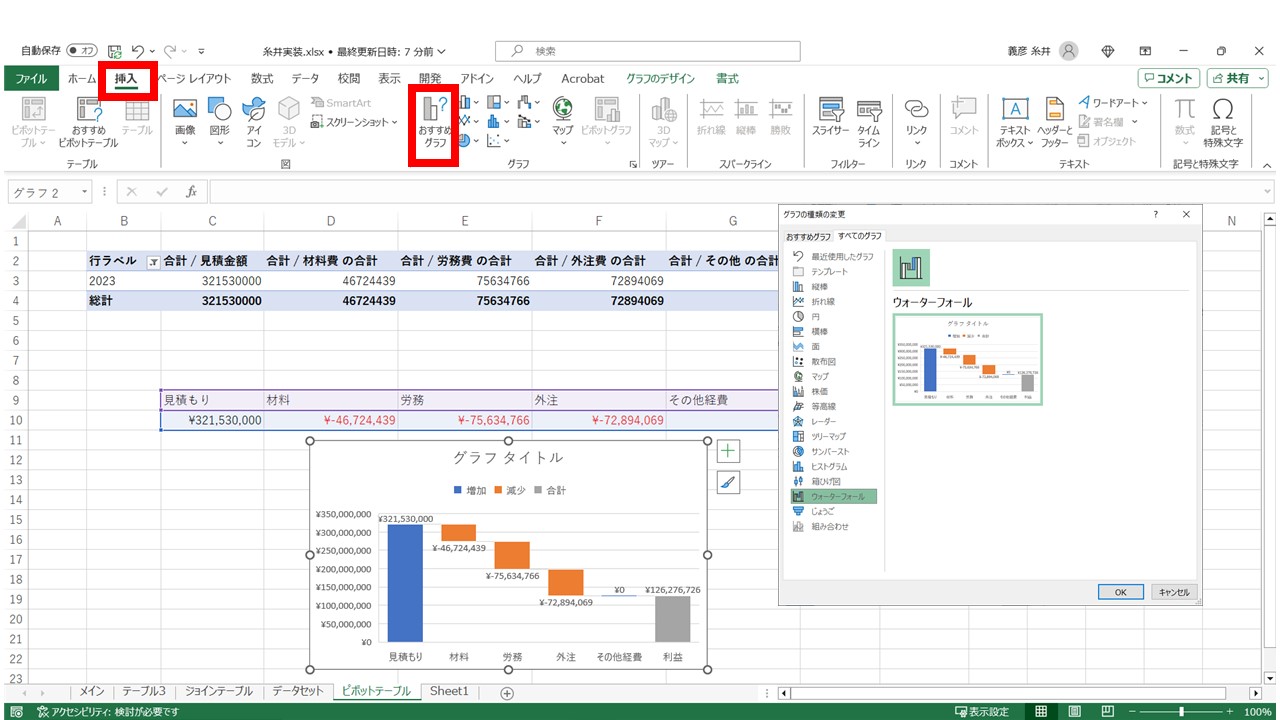Click the blue 見積もり bar in the chart
Image resolution: width=1280 pixels, height=720 pixels.
point(405,582)
